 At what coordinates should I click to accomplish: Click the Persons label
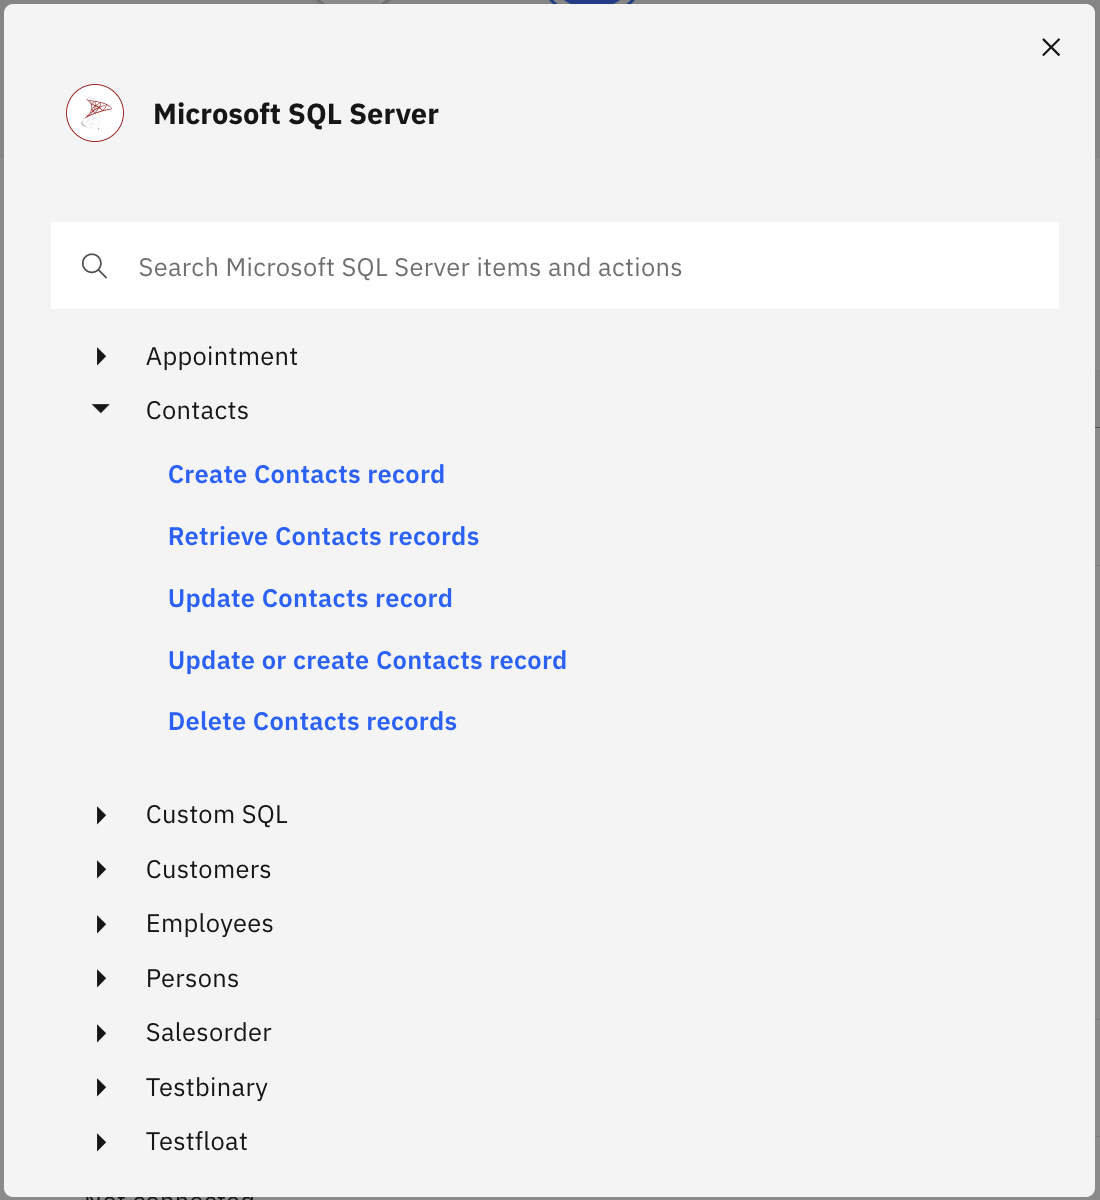click(x=192, y=978)
